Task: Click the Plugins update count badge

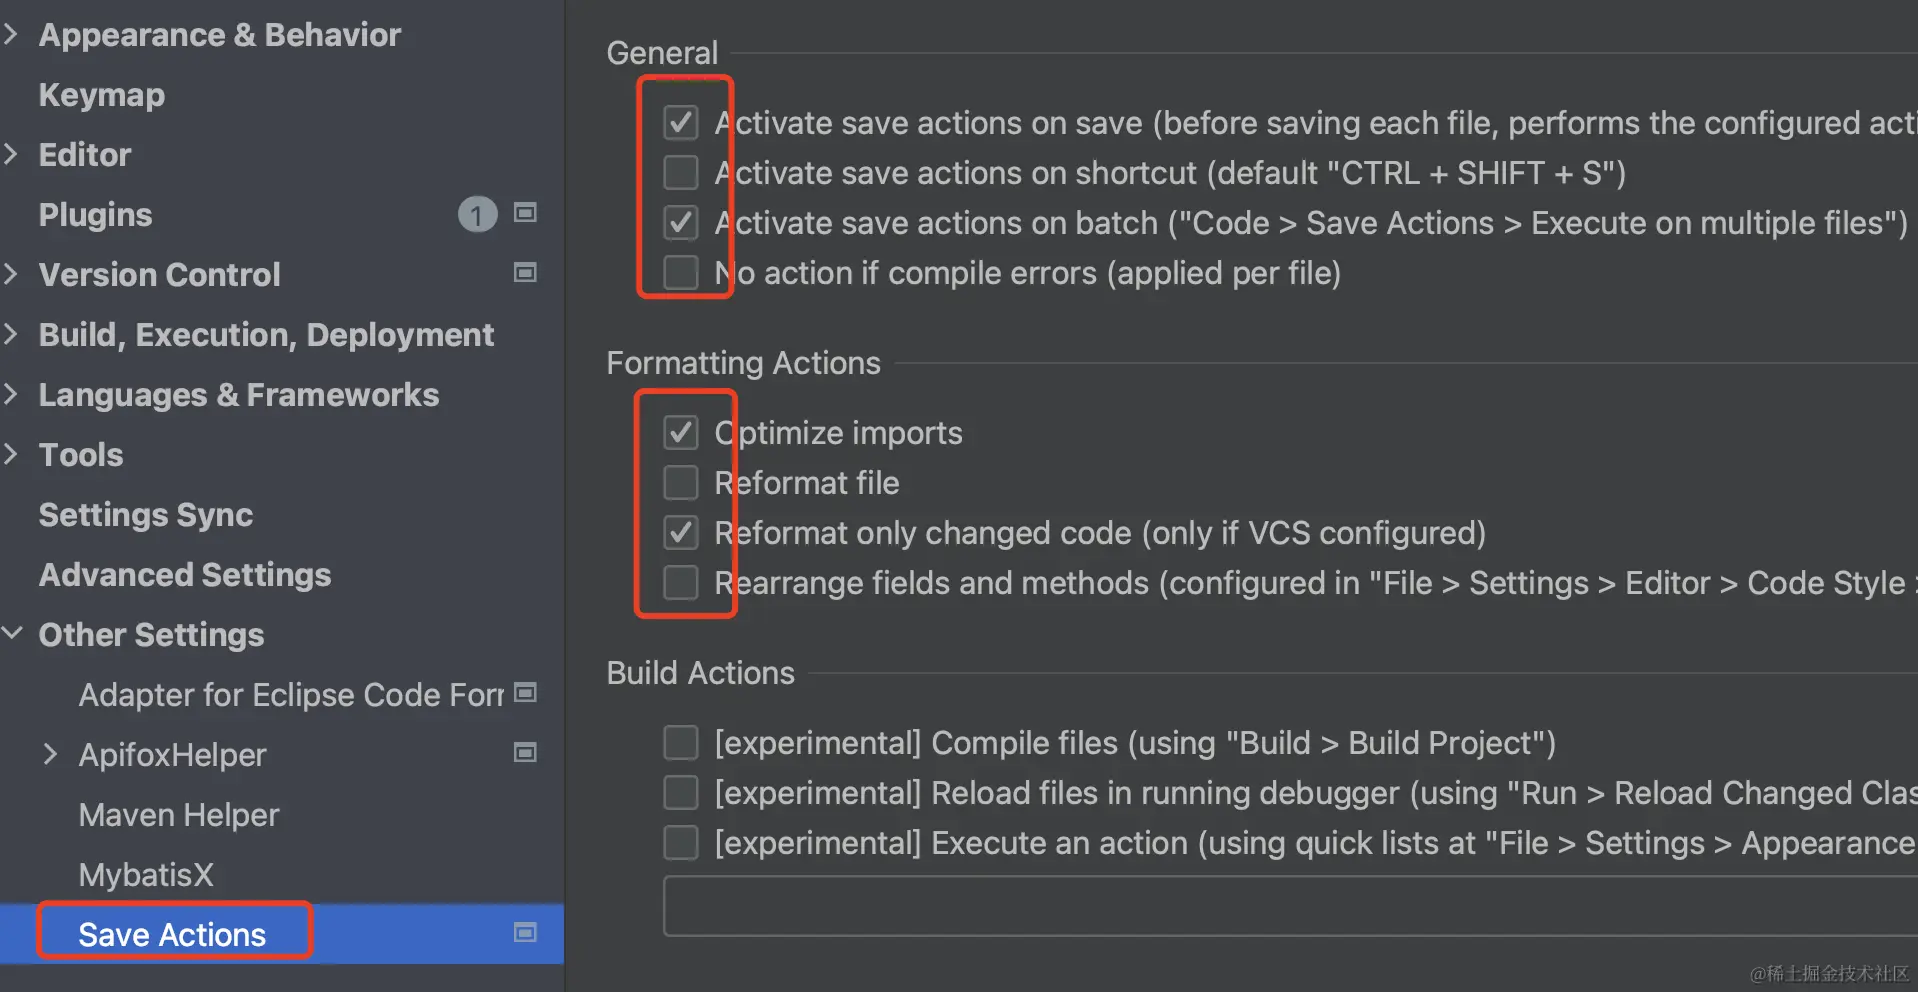Action: pyautogui.click(x=477, y=214)
